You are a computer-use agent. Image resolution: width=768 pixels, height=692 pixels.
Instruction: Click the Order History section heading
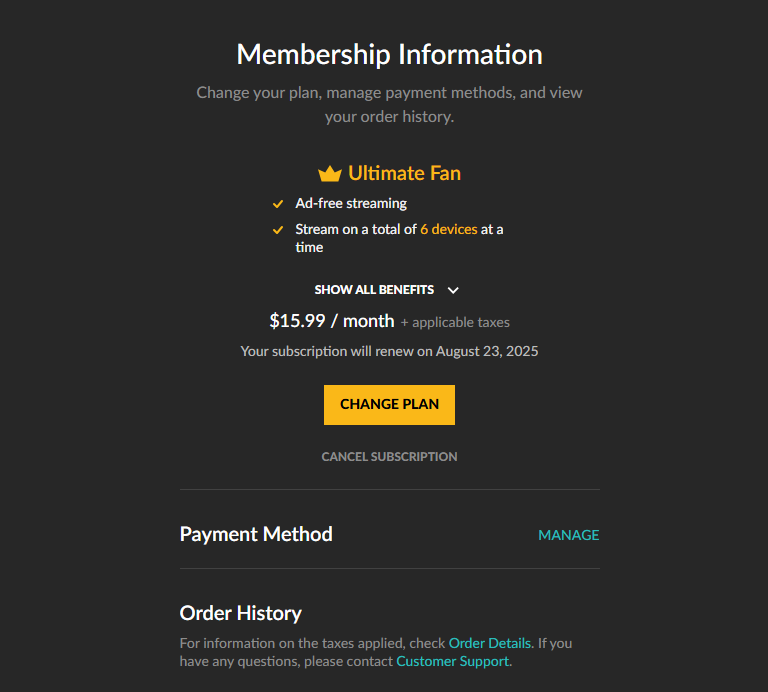pyautogui.click(x=240, y=613)
